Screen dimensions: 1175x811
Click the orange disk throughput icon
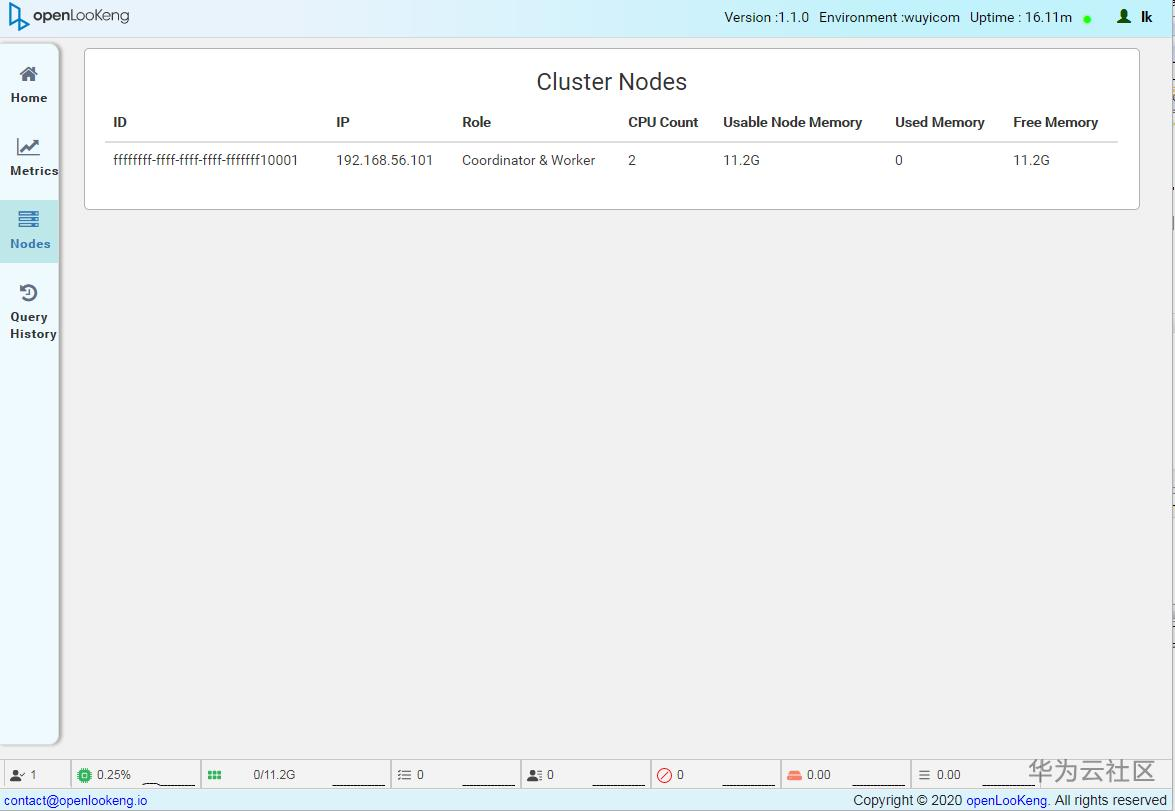[794, 775]
